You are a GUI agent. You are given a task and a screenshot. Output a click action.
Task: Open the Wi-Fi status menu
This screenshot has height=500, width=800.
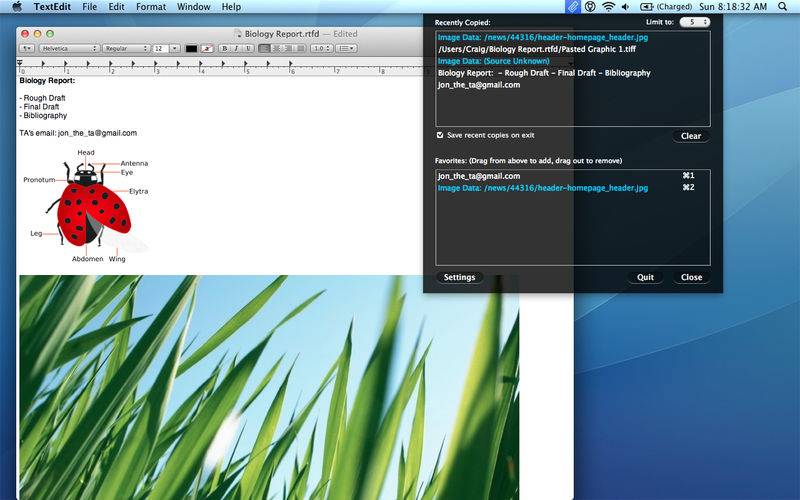point(608,7)
